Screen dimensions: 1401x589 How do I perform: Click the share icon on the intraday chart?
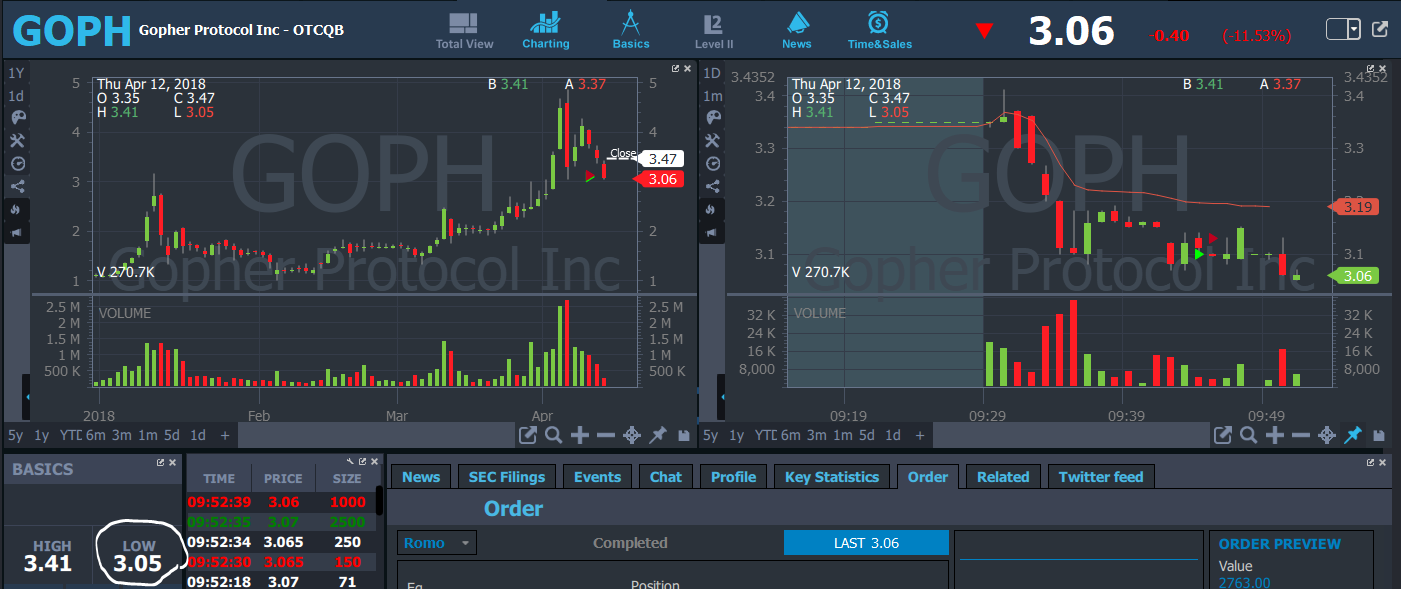click(x=712, y=186)
